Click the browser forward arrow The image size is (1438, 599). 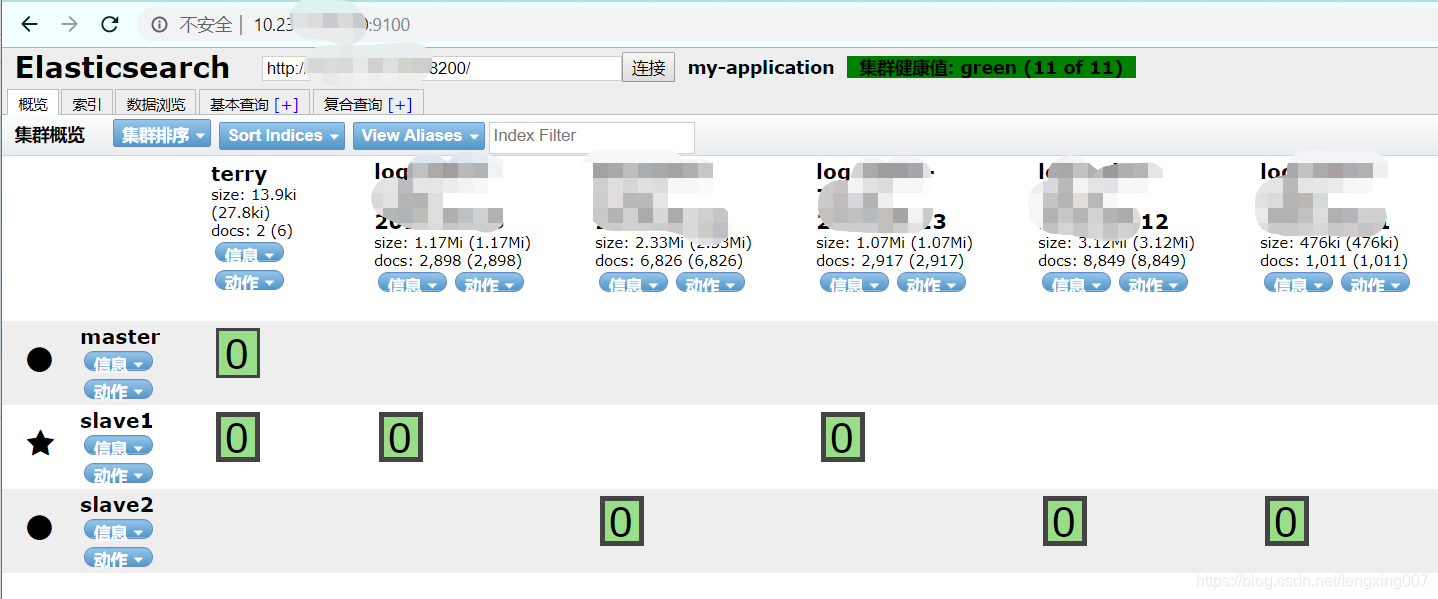(x=69, y=25)
